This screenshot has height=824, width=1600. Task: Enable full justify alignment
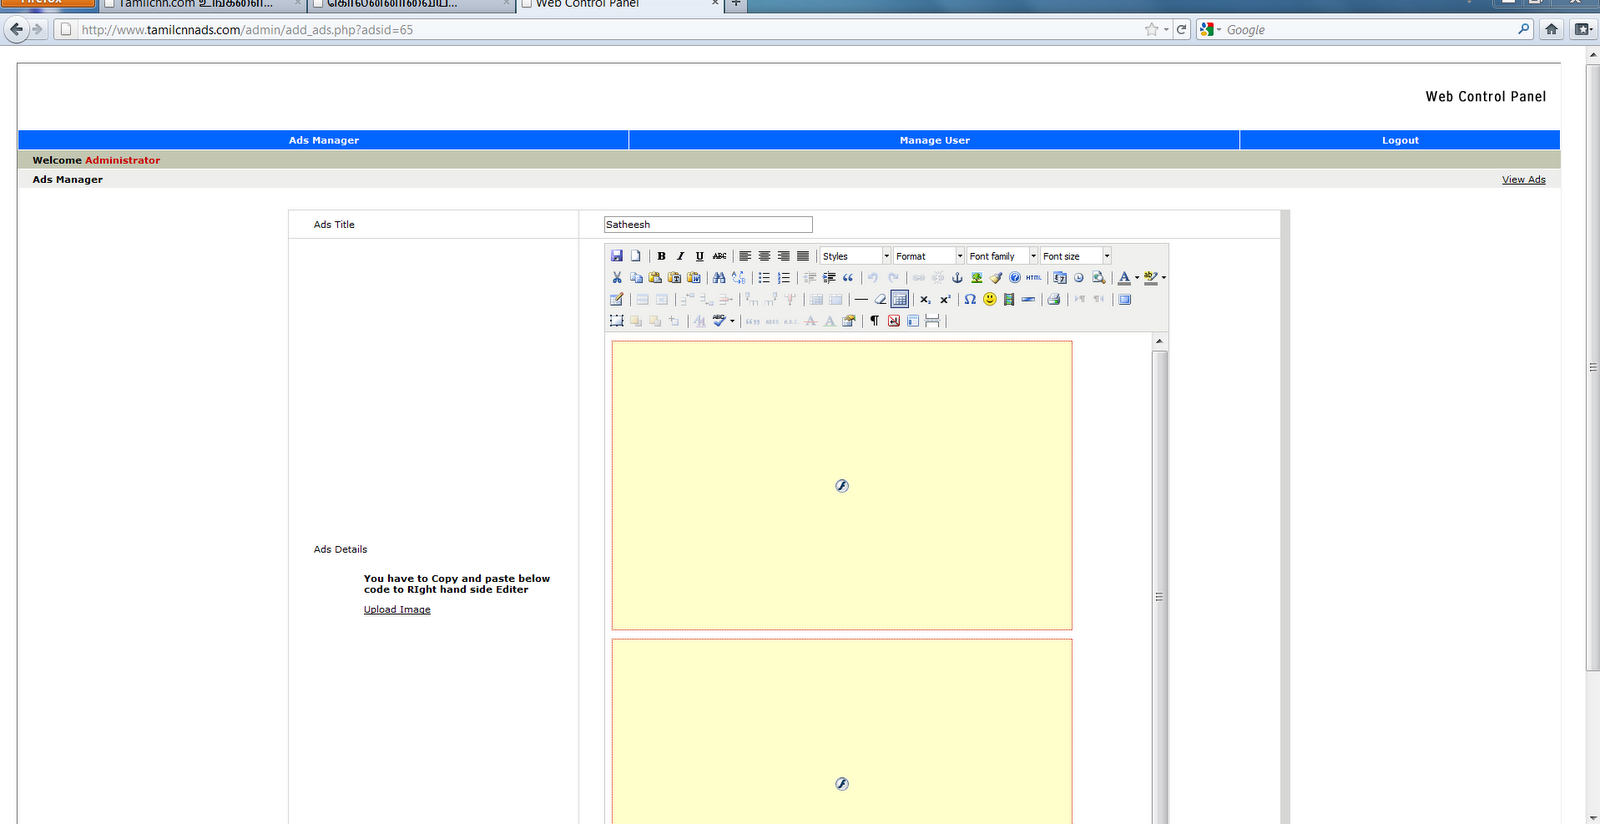(x=803, y=256)
